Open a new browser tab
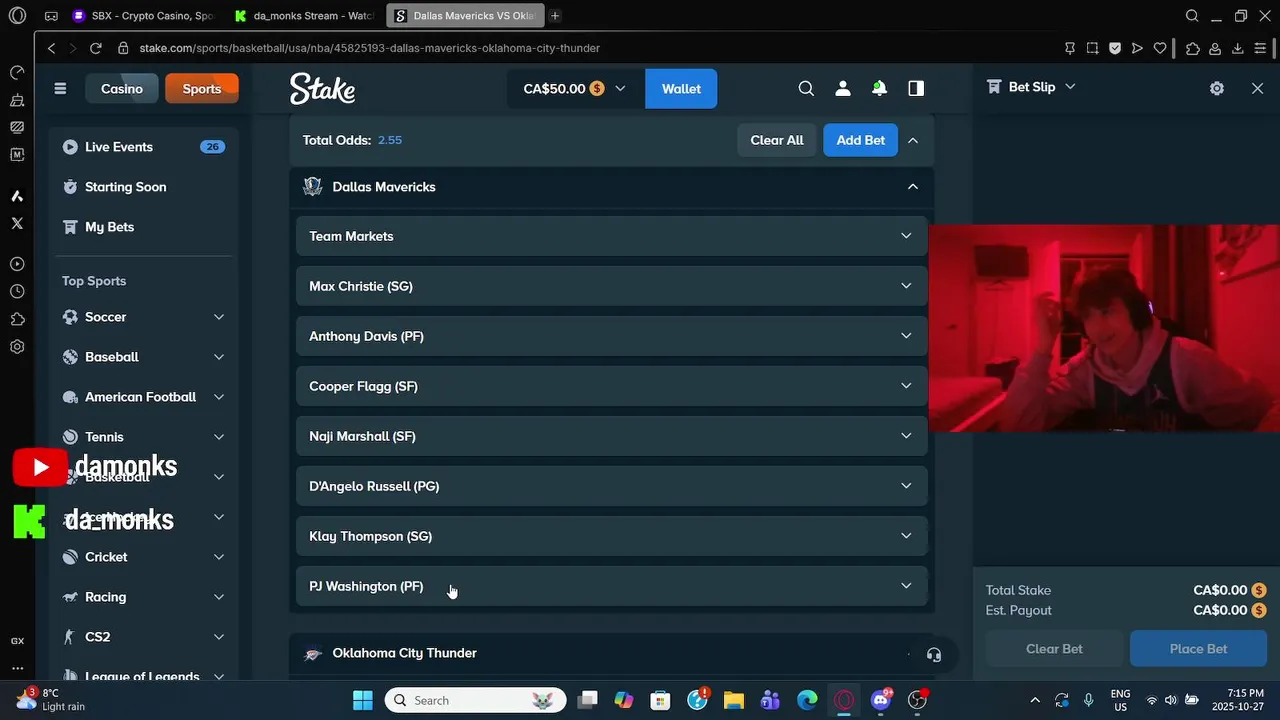 555,16
